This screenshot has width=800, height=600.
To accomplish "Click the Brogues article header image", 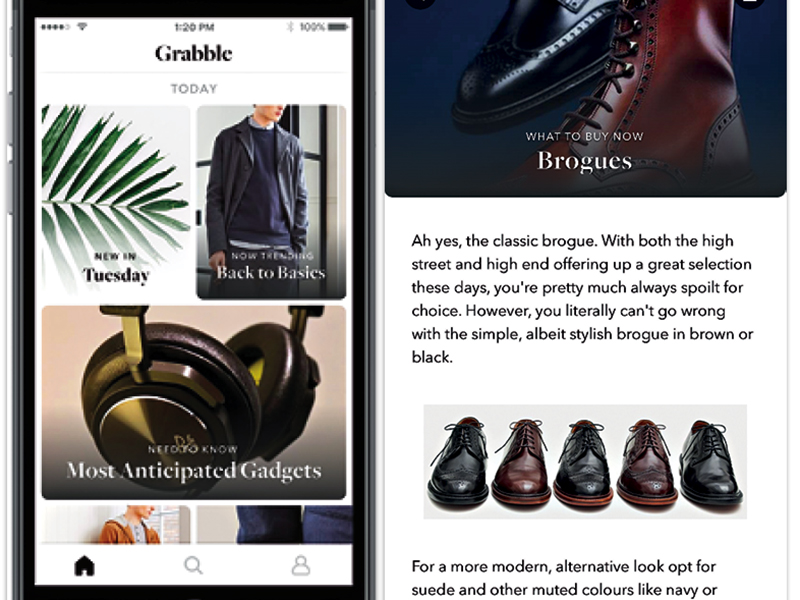I will (x=586, y=98).
